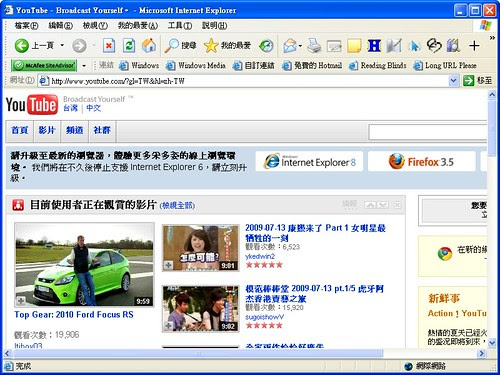Open the Back button history dropdown arrow
Viewport: 500px width, 375px height.
pyautogui.click(x=62, y=45)
